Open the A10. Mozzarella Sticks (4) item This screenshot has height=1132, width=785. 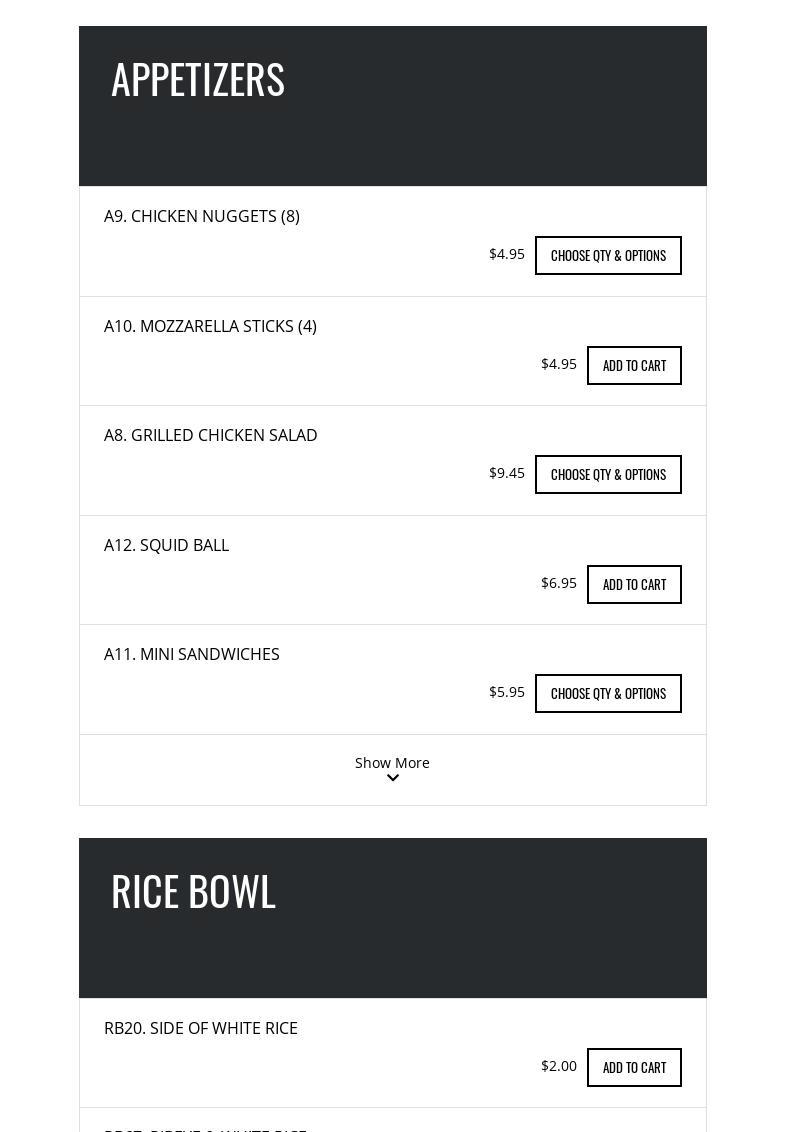[210, 326]
